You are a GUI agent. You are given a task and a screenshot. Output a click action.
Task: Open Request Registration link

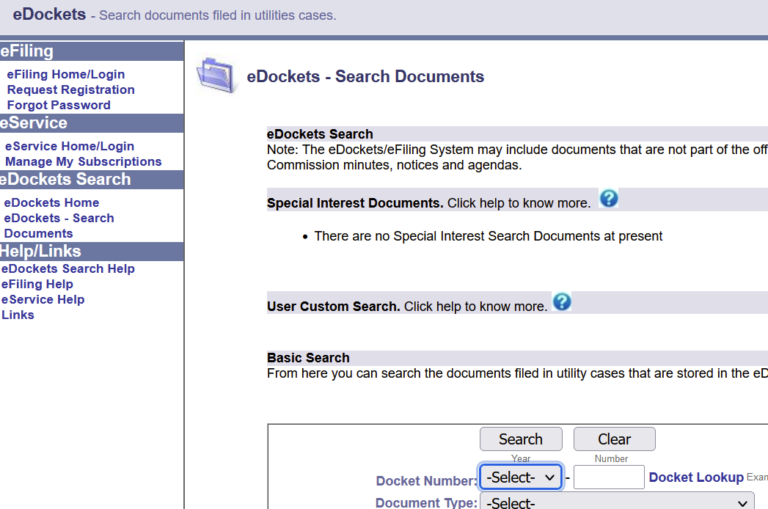coord(70,89)
